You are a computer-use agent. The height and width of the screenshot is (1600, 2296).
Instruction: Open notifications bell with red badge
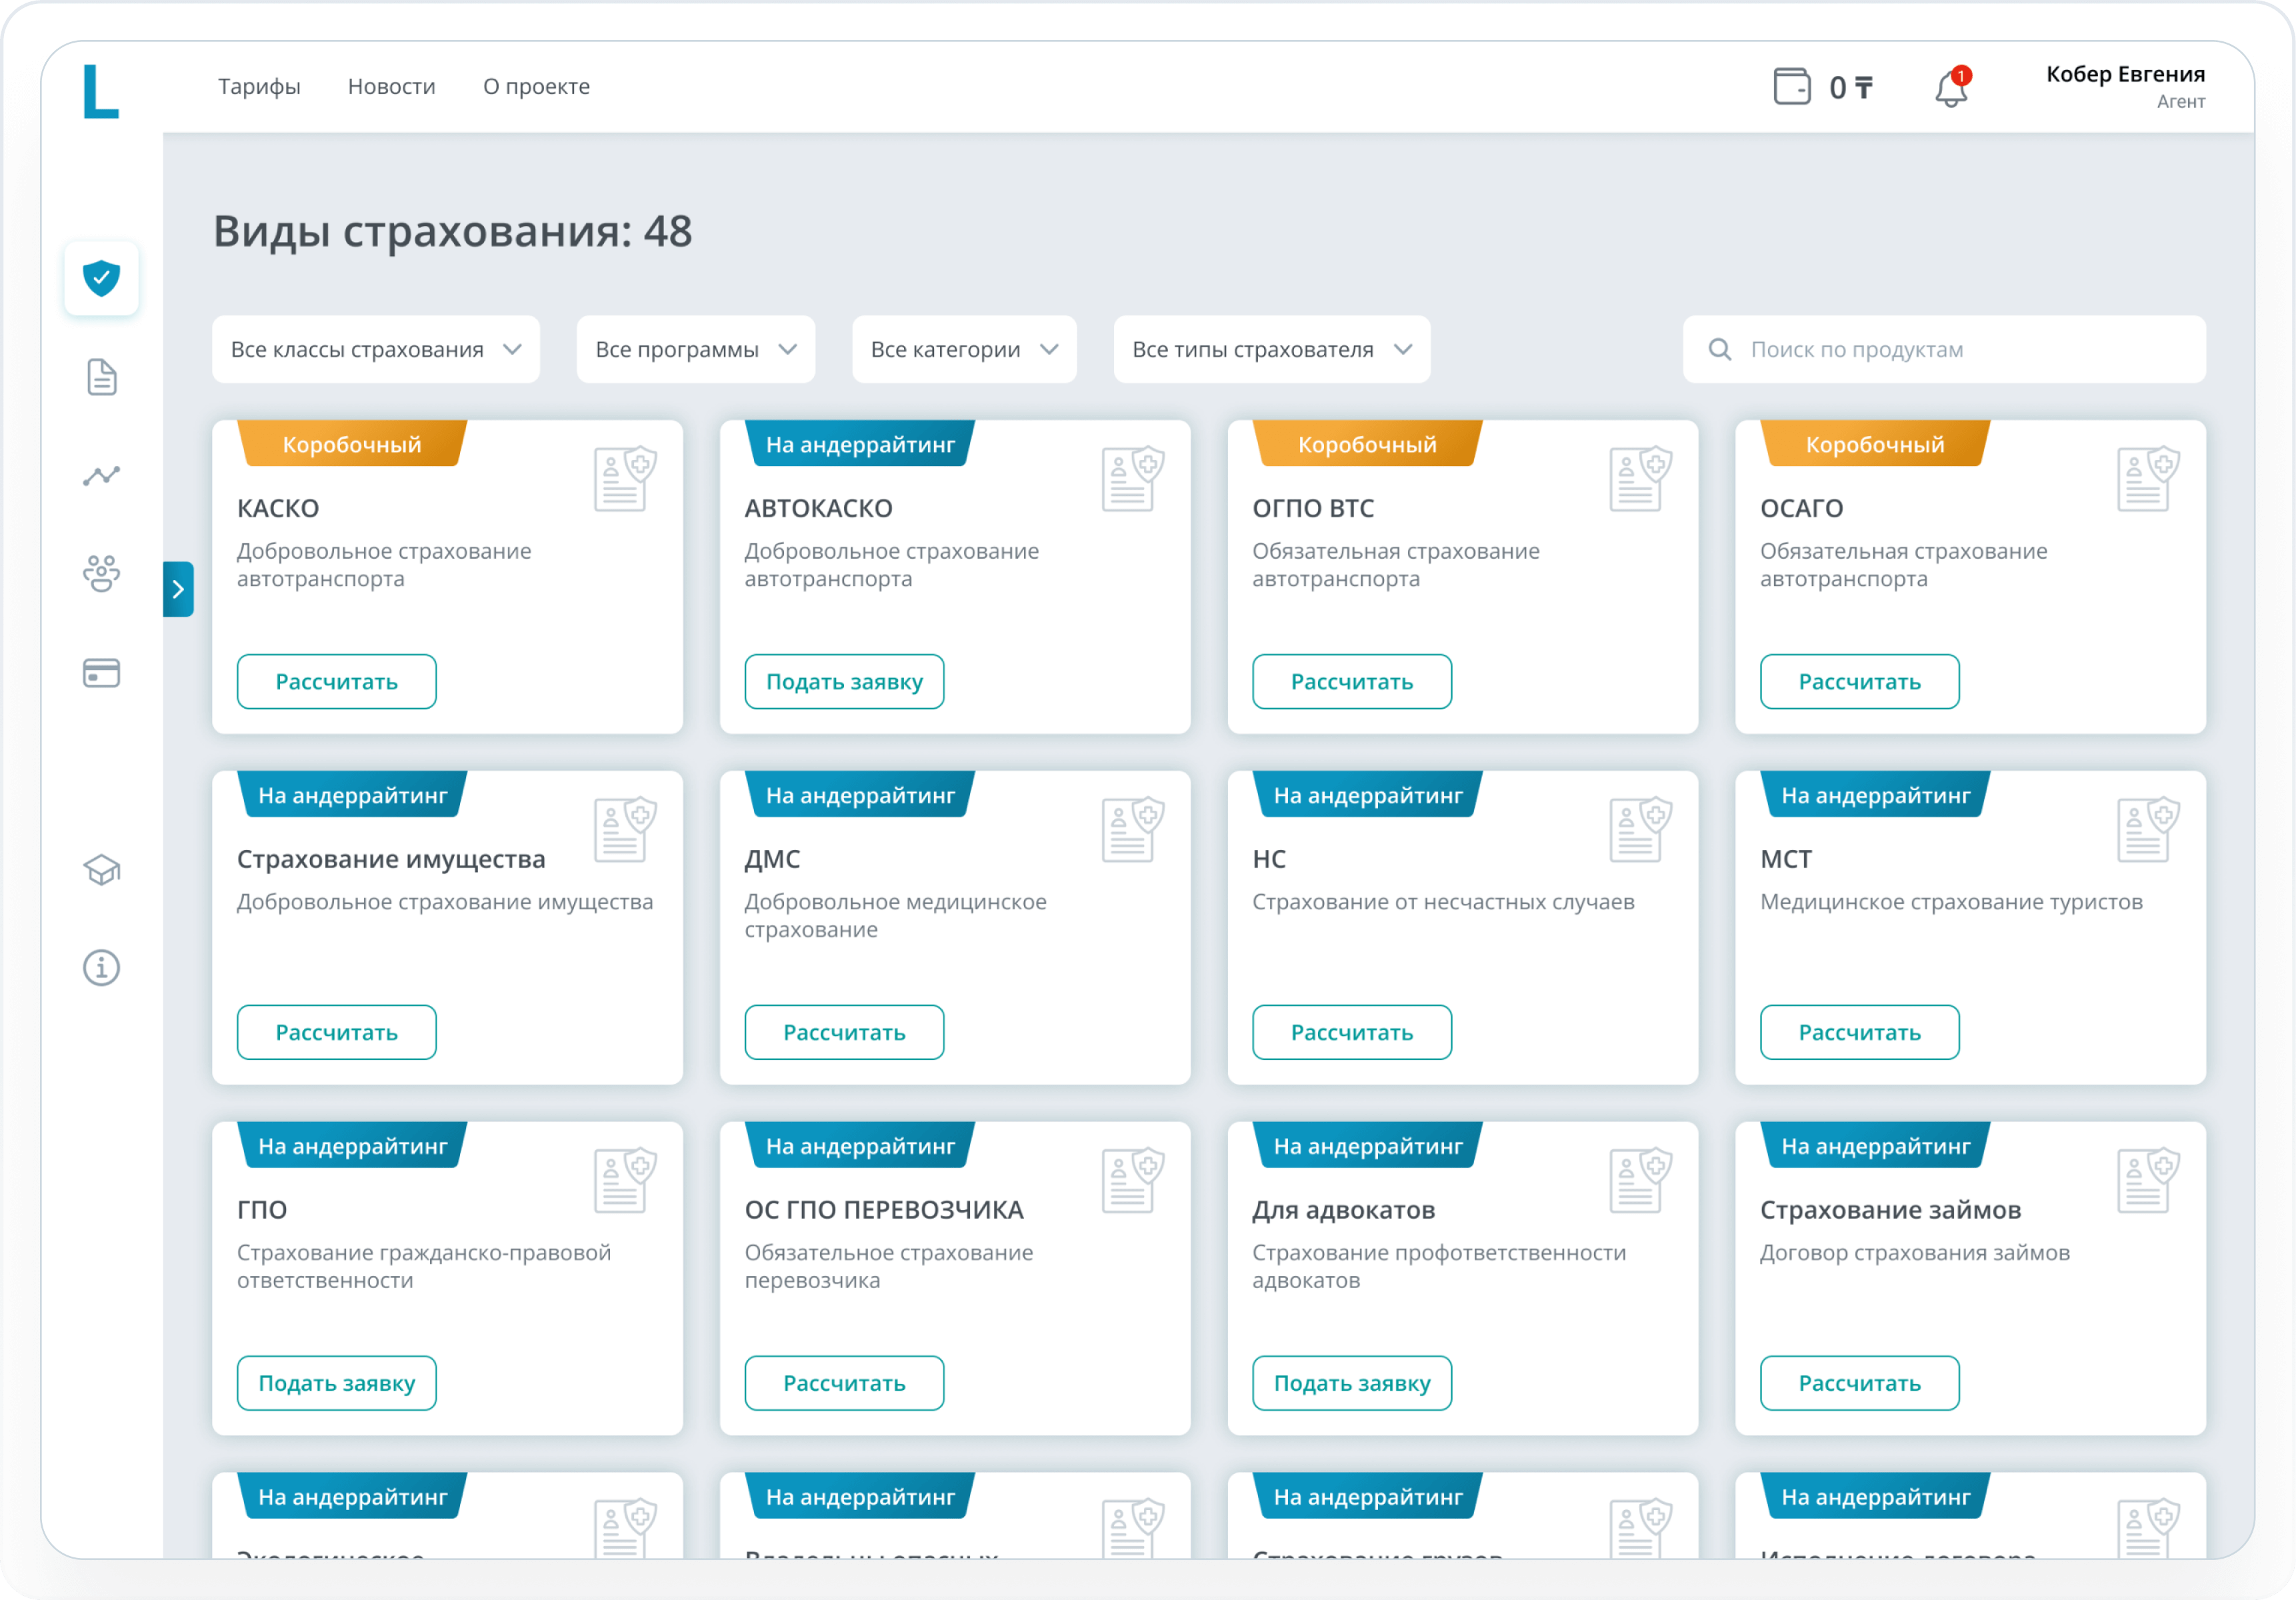[x=1950, y=88]
